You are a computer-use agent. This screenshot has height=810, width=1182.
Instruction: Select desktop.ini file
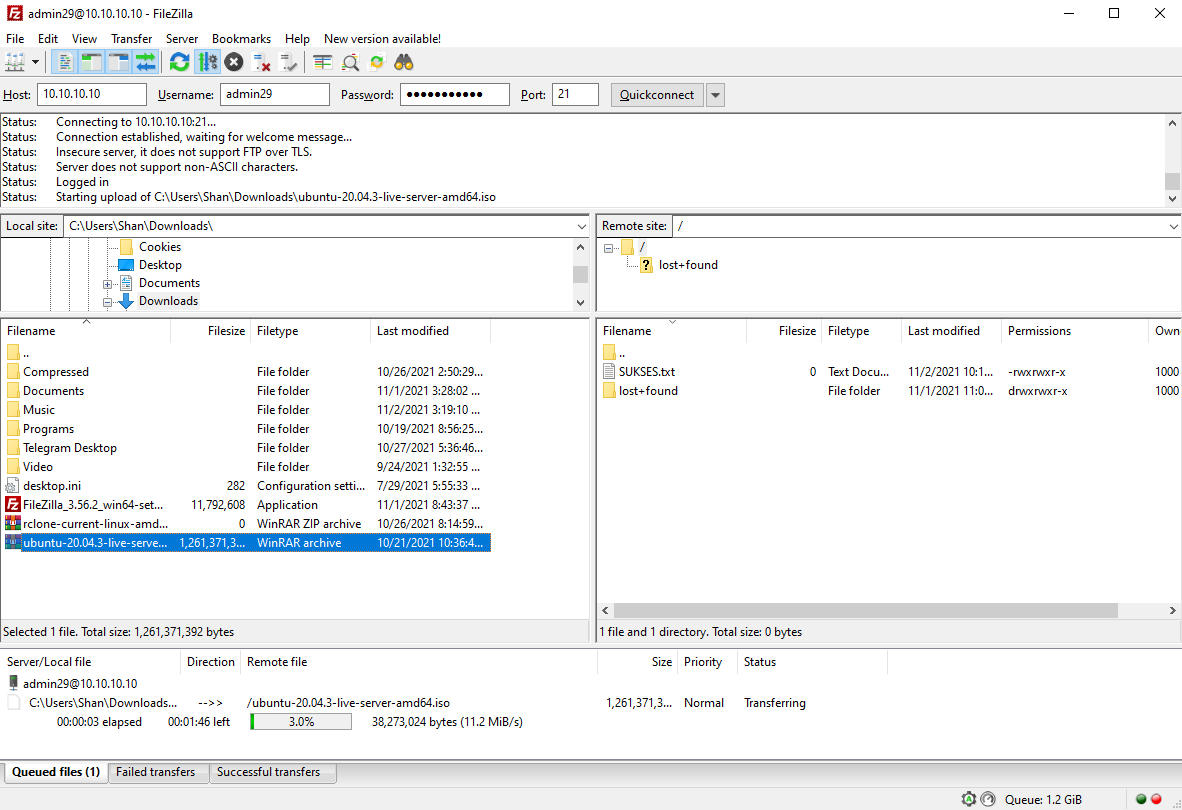[x=248, y=486]
